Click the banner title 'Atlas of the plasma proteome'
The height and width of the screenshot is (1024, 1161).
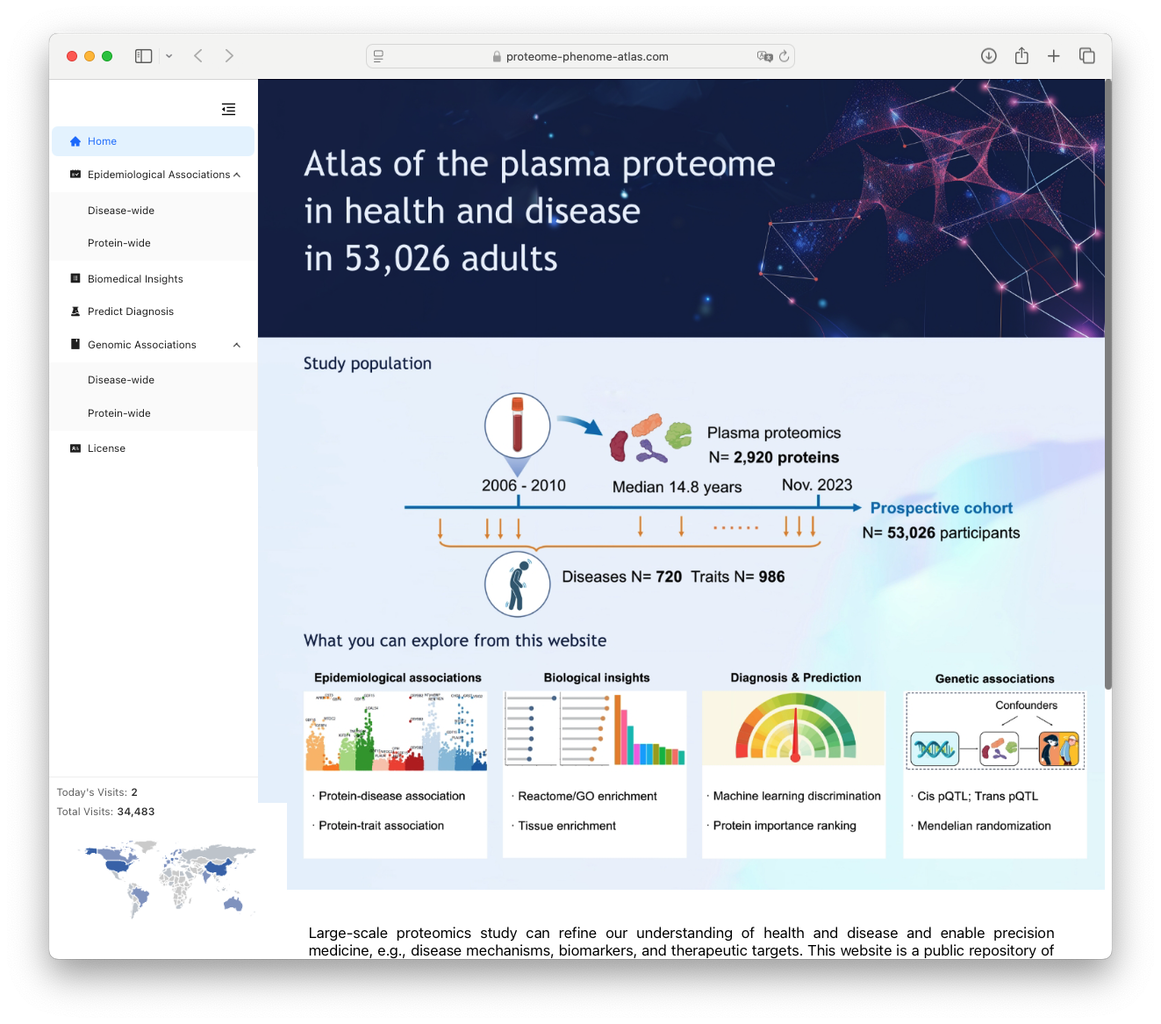(539, 164)
